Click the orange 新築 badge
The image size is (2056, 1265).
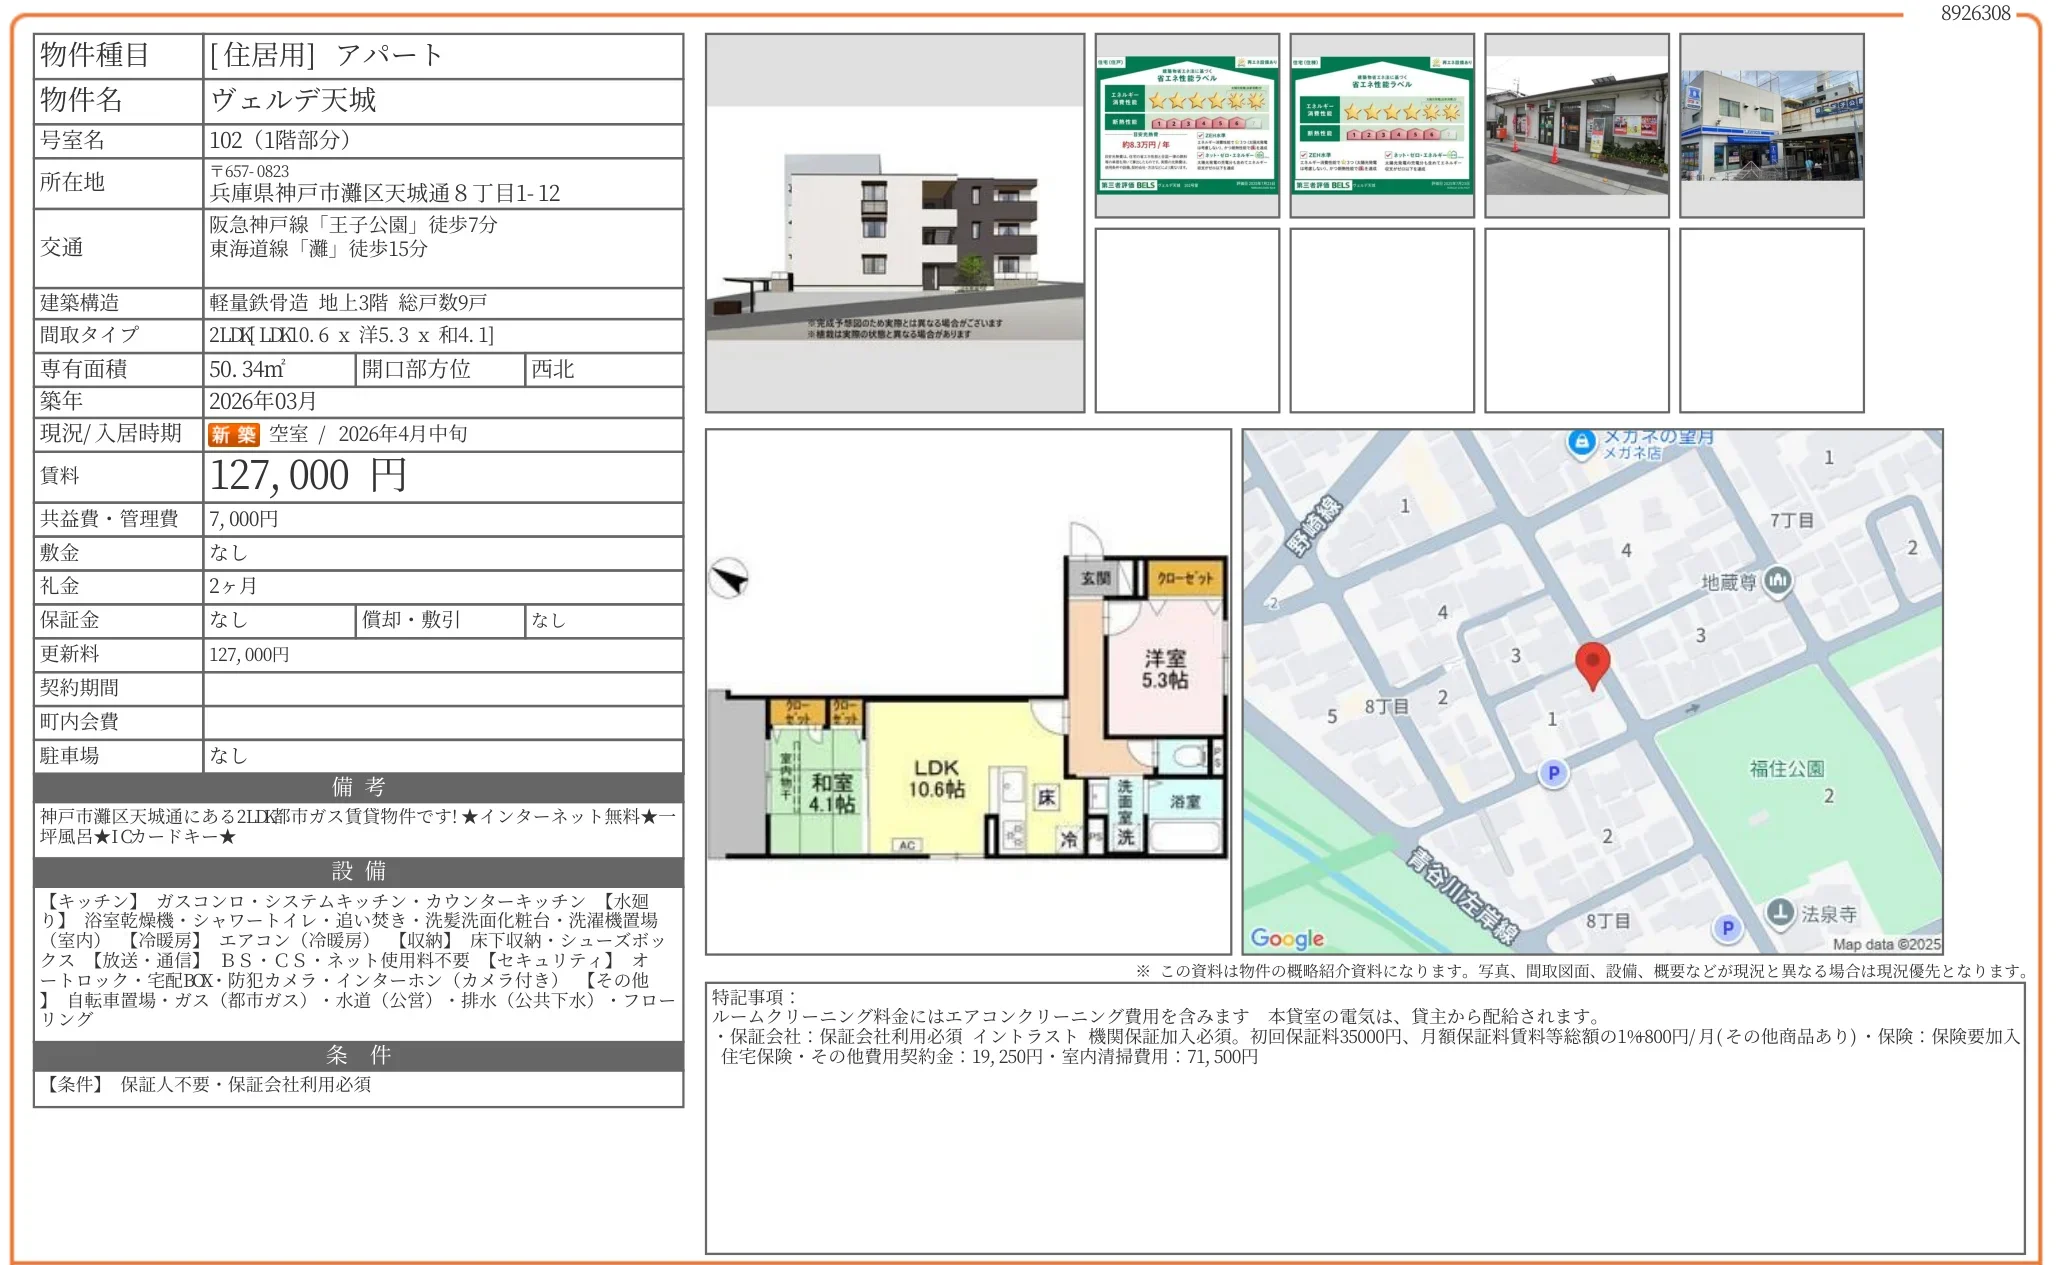click(233, 434)
